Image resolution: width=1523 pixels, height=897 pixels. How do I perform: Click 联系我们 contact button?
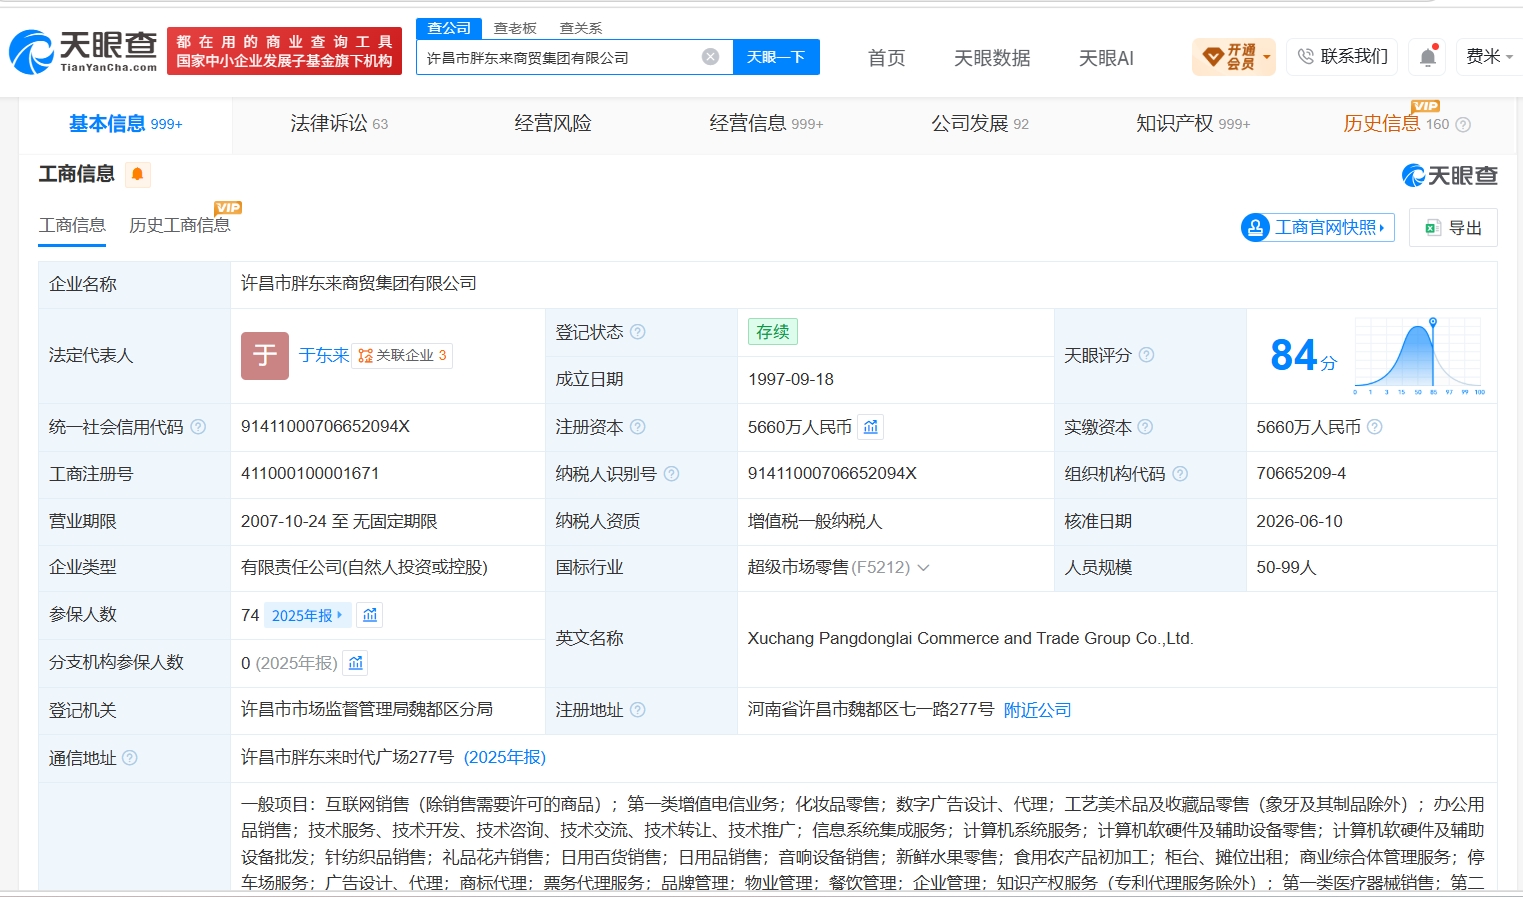tap(1343, 57)
